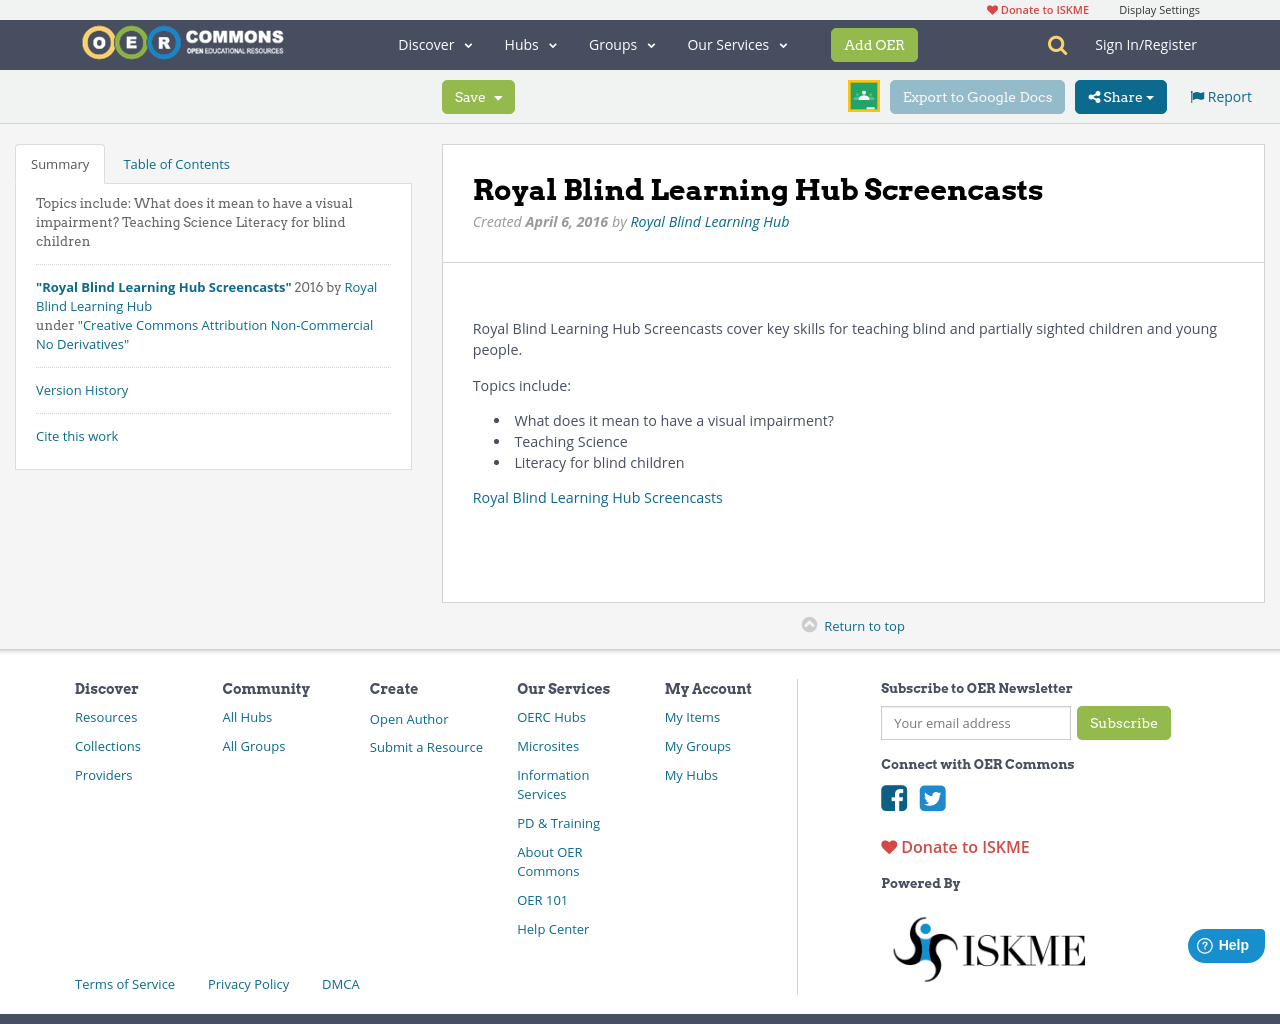The height and width of the screenshot is (1024, 1280).
Task: Click the ISKME logo in footer
Action: click(x=989, y=949)
